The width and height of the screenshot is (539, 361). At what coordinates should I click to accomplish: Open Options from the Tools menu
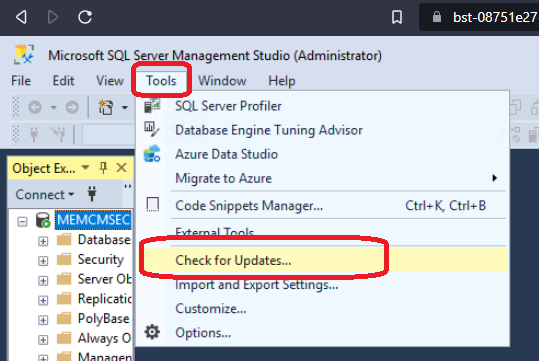click(x=323, y=333)
